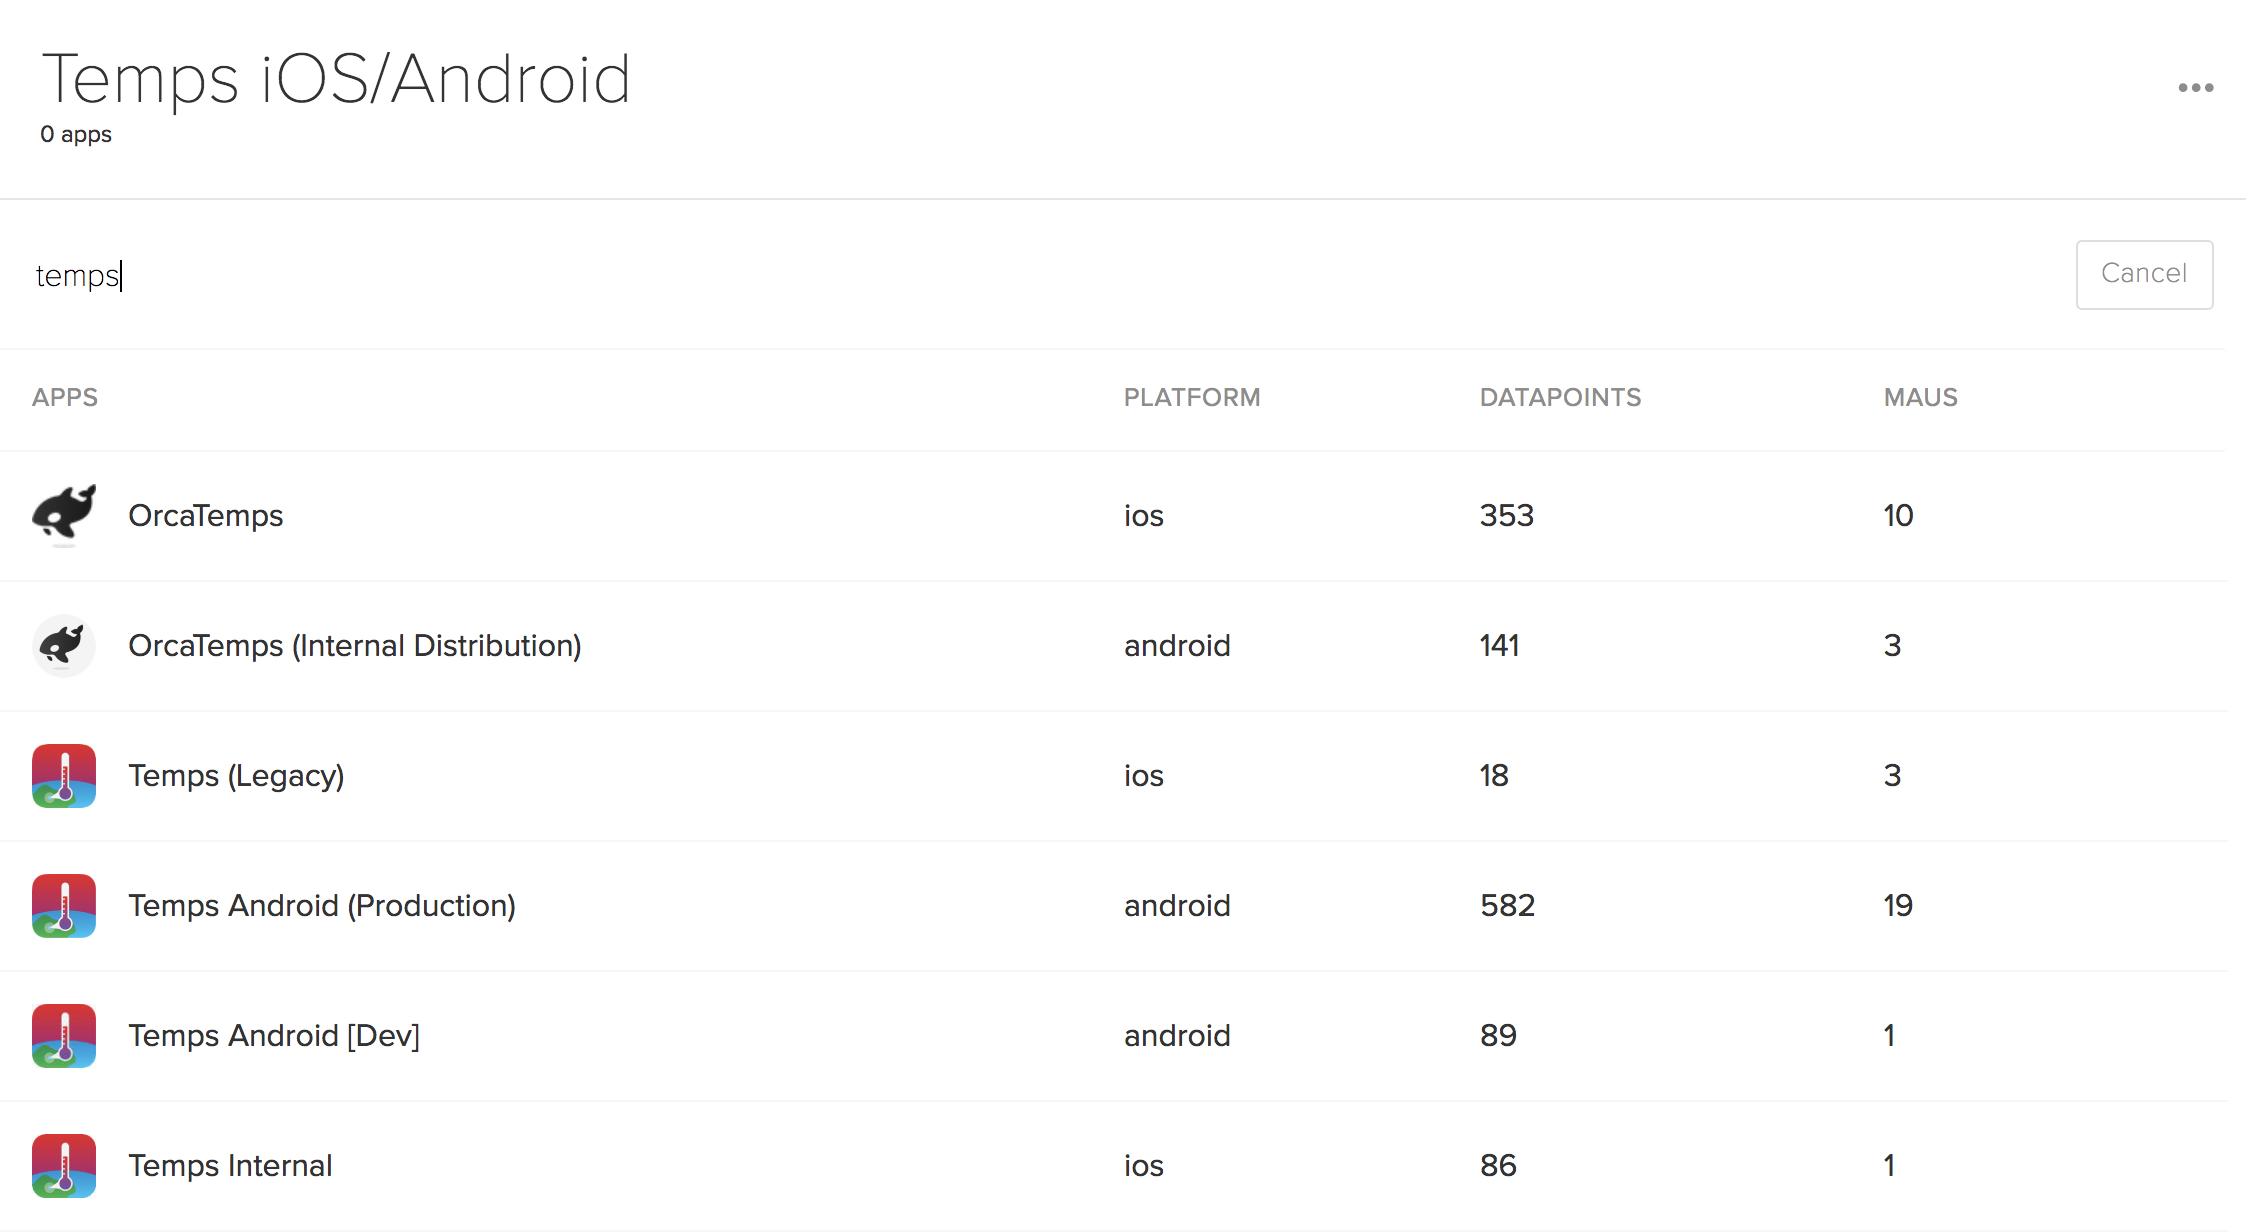The width and height of the screenshot is (2246, 1232).
Task: Pick the Temps Android (Production) app name
Action: (321, 905)
